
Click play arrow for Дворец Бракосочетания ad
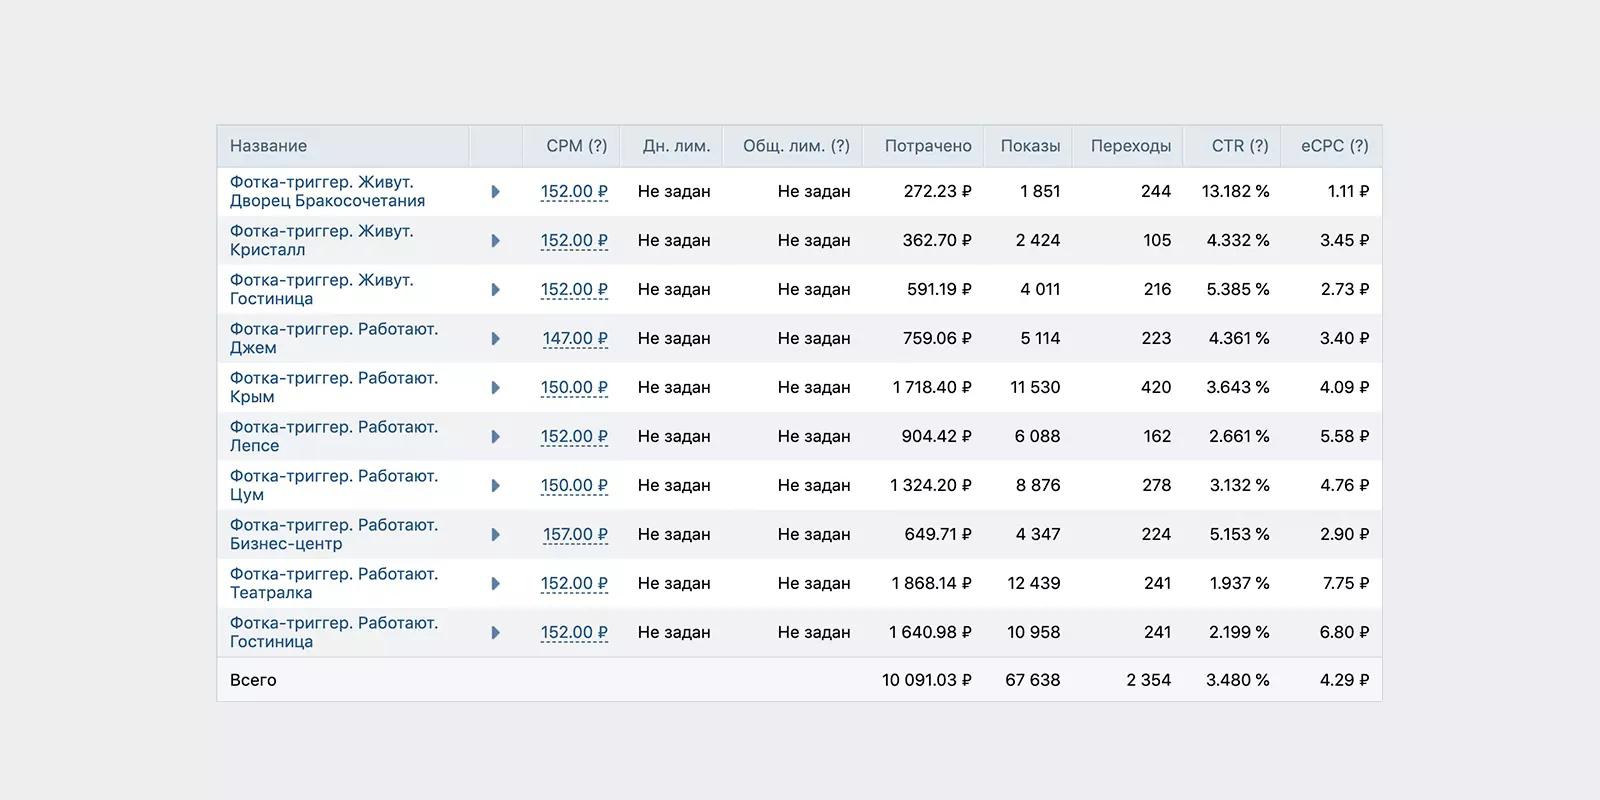click(495, 191)
